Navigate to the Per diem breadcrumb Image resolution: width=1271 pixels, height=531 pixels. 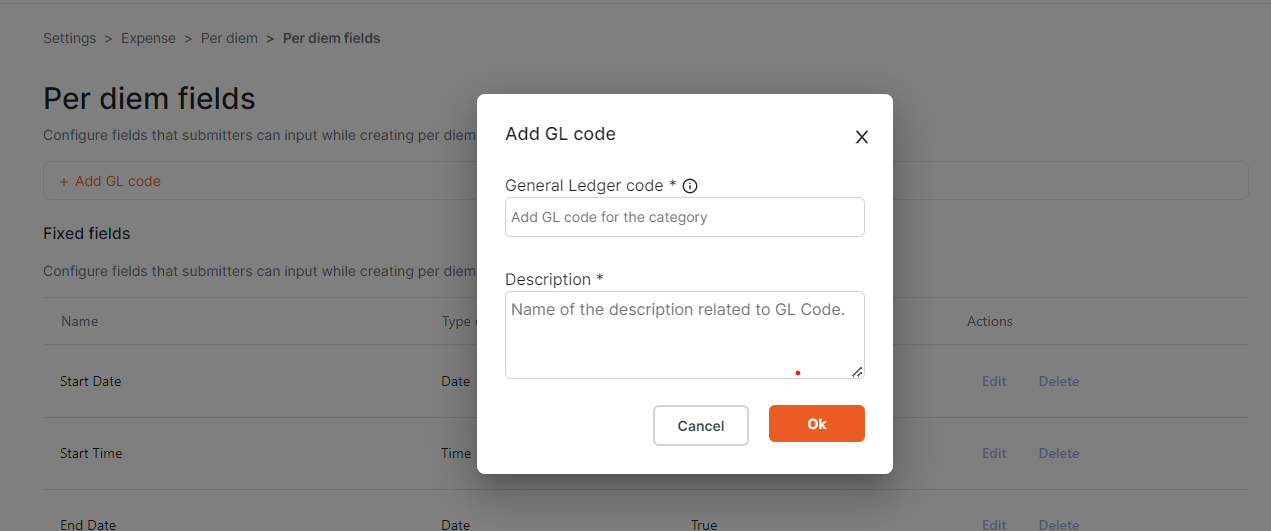(229, 38)
